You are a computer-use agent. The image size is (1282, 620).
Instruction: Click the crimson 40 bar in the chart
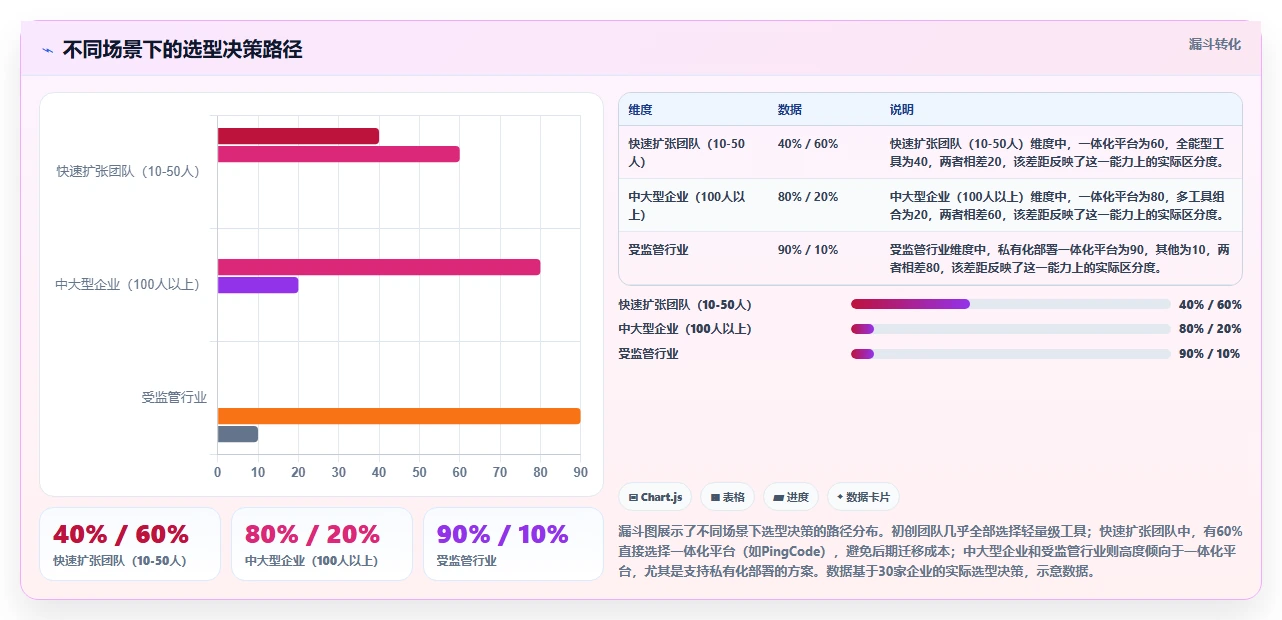298,136
